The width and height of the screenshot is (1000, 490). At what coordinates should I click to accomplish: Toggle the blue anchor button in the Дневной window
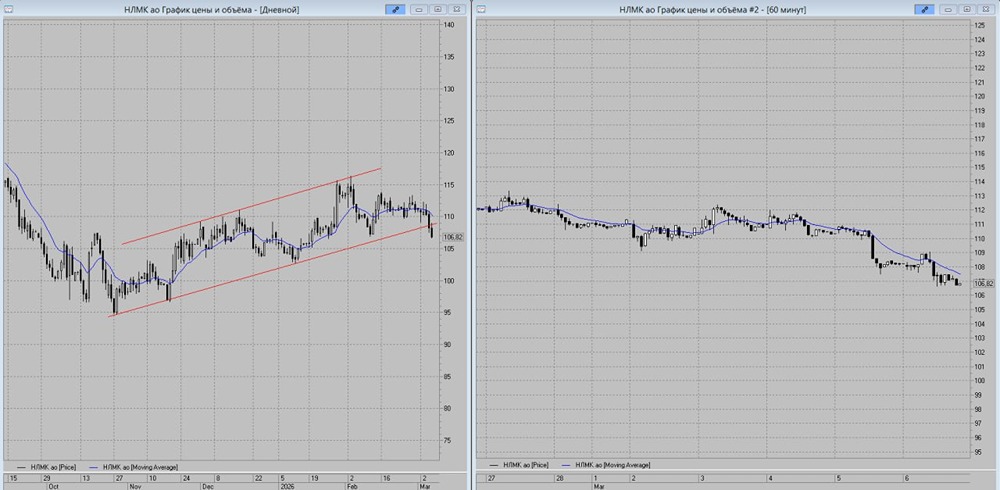click(x=395, y=10)
